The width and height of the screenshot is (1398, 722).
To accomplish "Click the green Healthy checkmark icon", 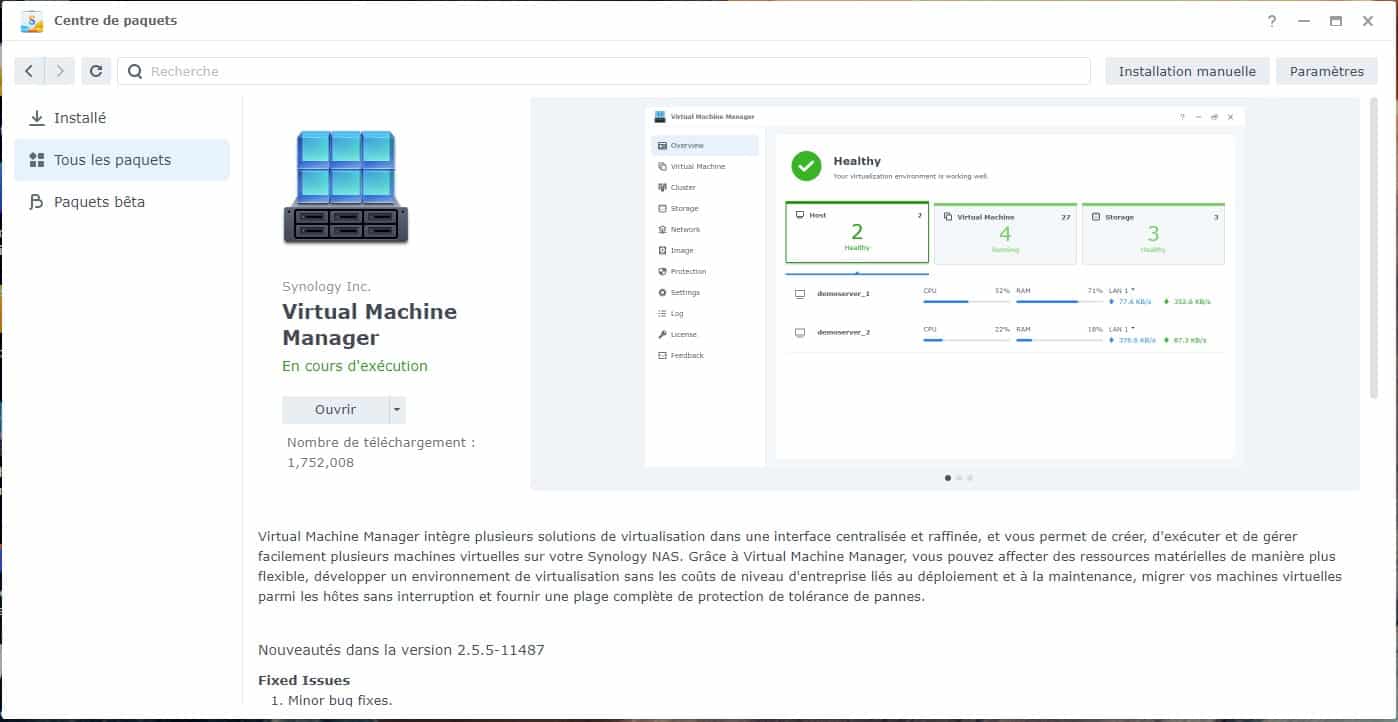I will (806, 166).
